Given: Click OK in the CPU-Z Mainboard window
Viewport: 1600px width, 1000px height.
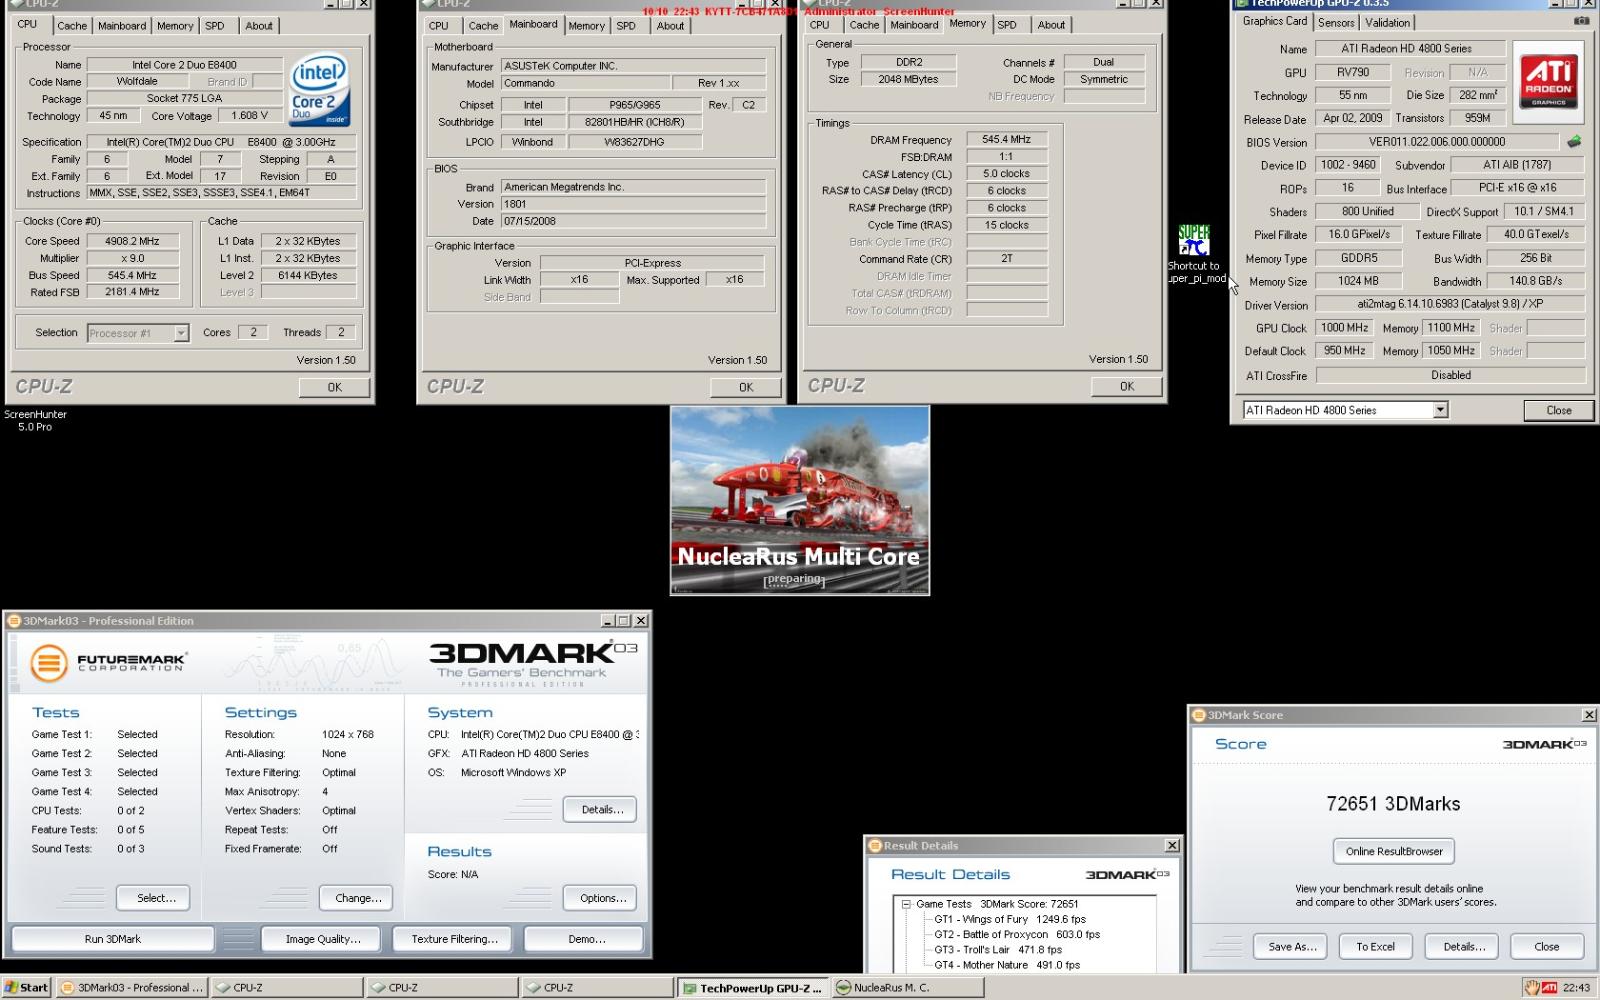Looking at the screenshot, I should point(746,387).
